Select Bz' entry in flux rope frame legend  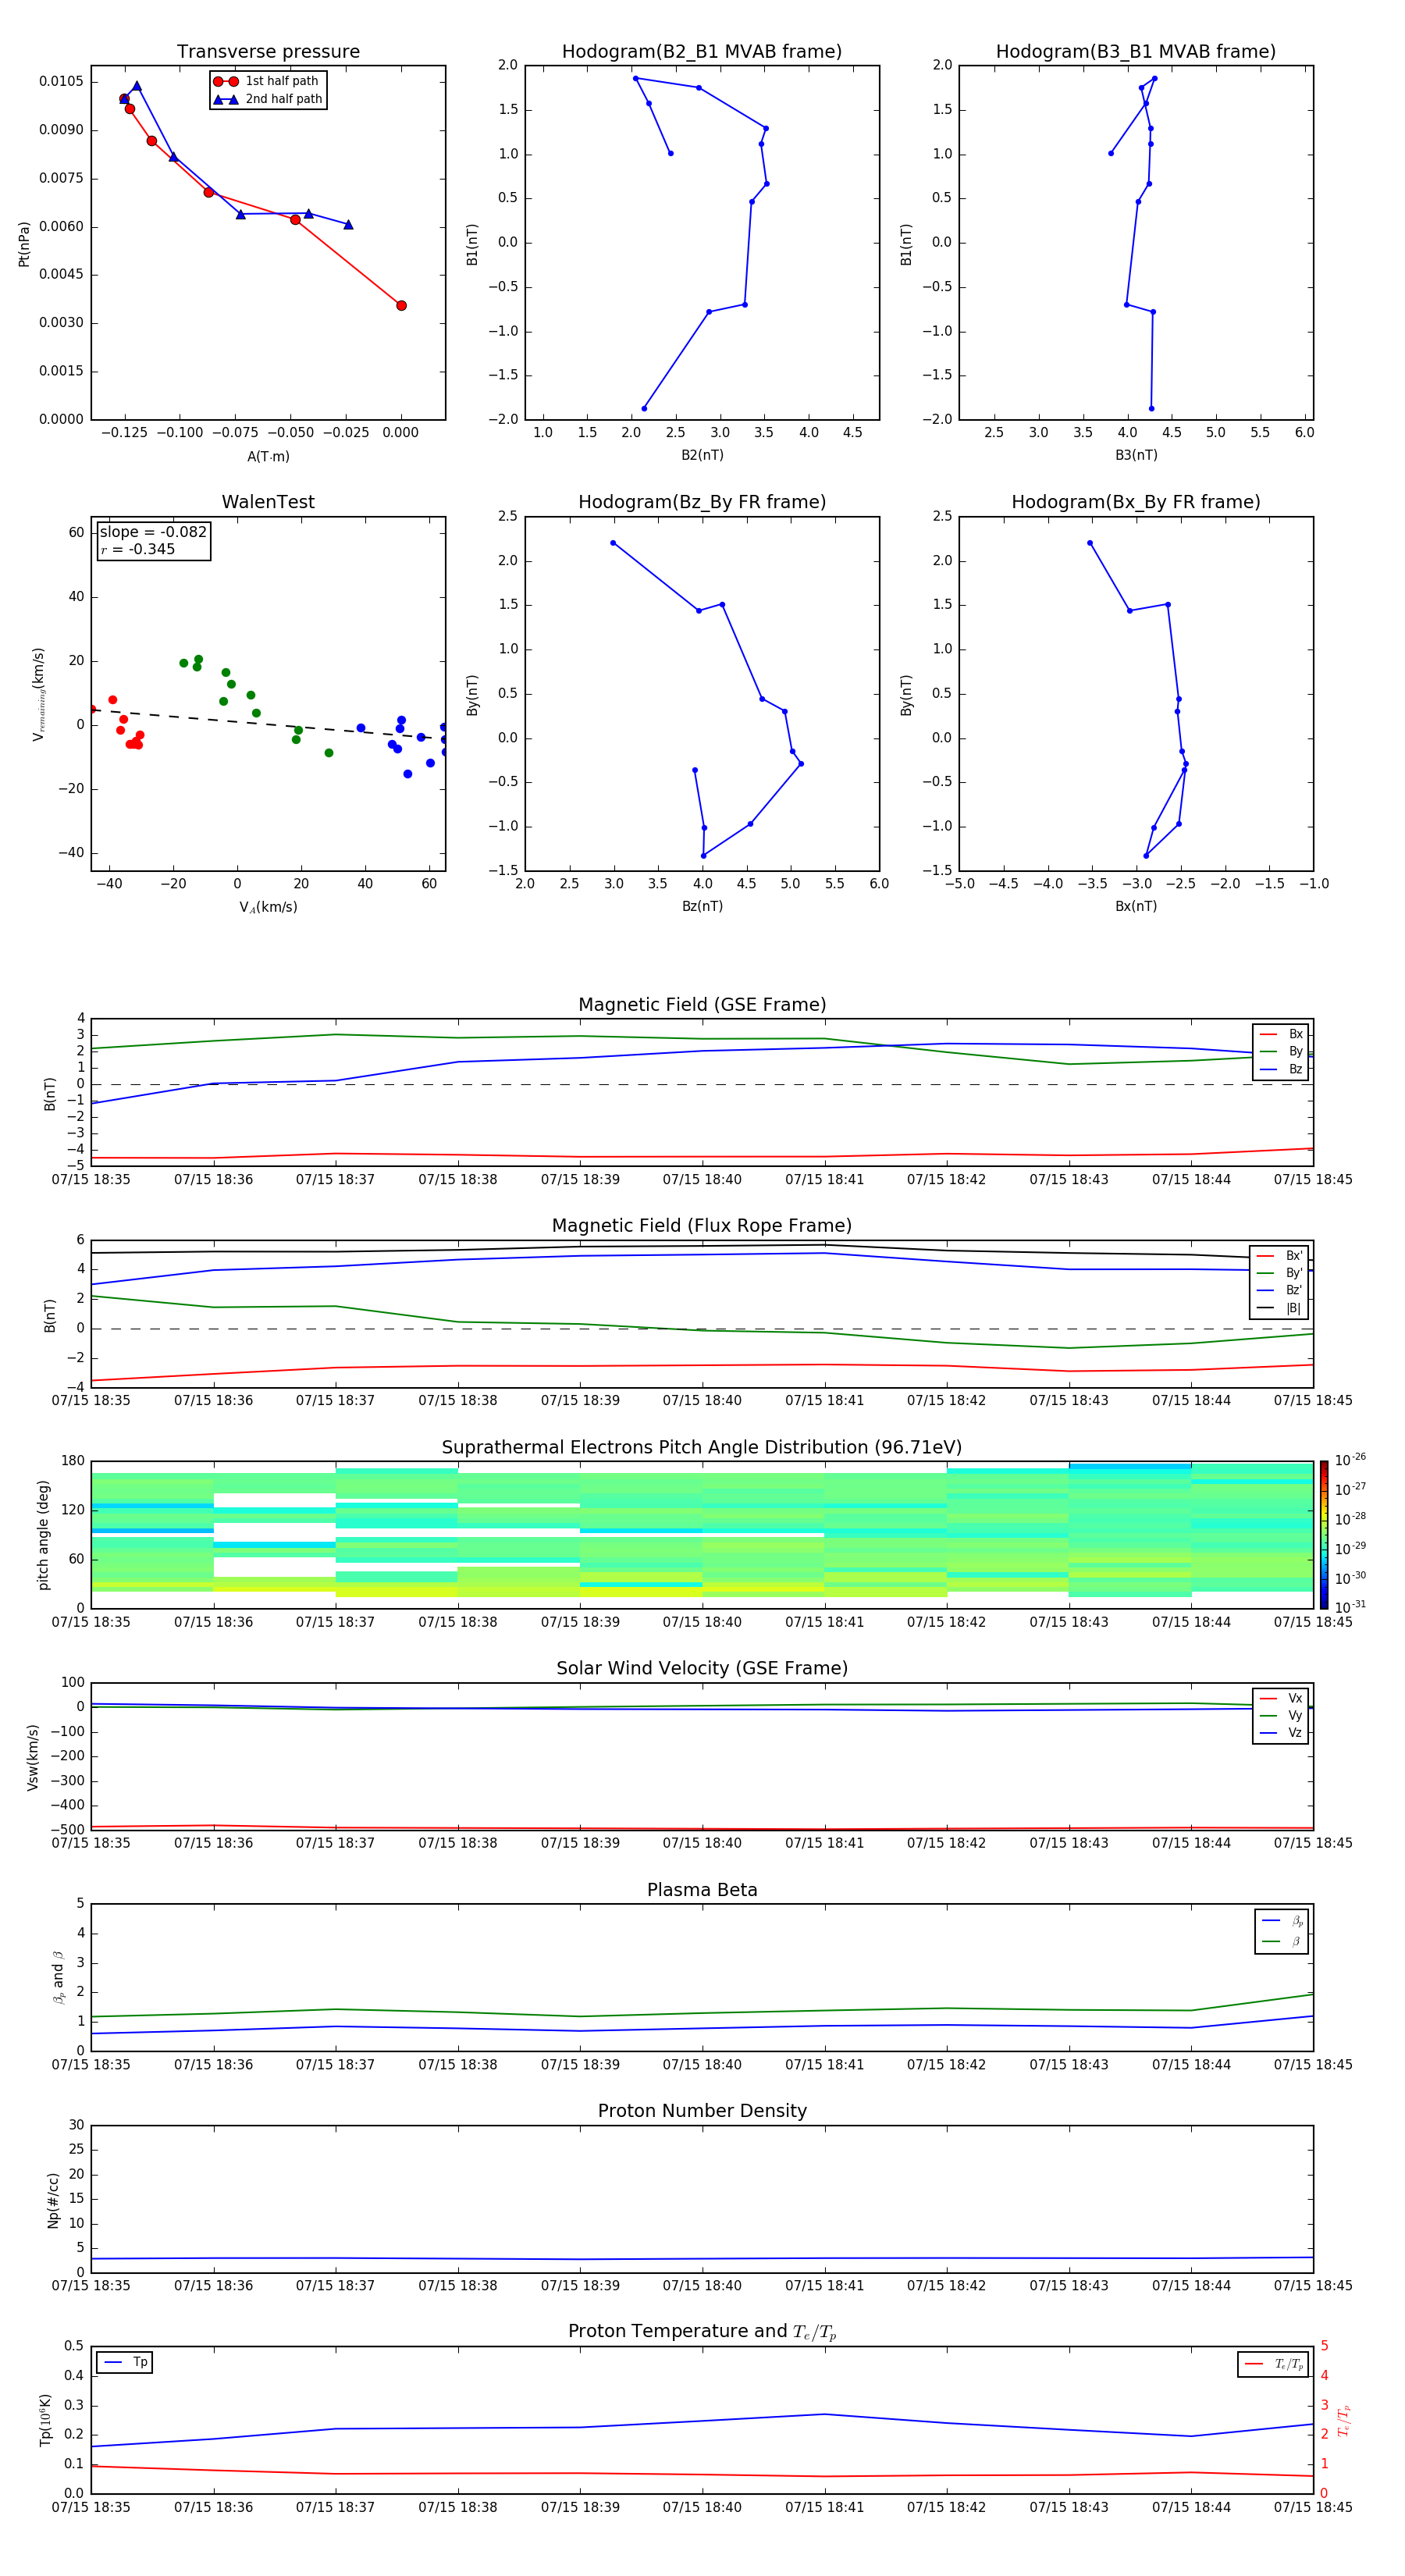(1280, 1291)
